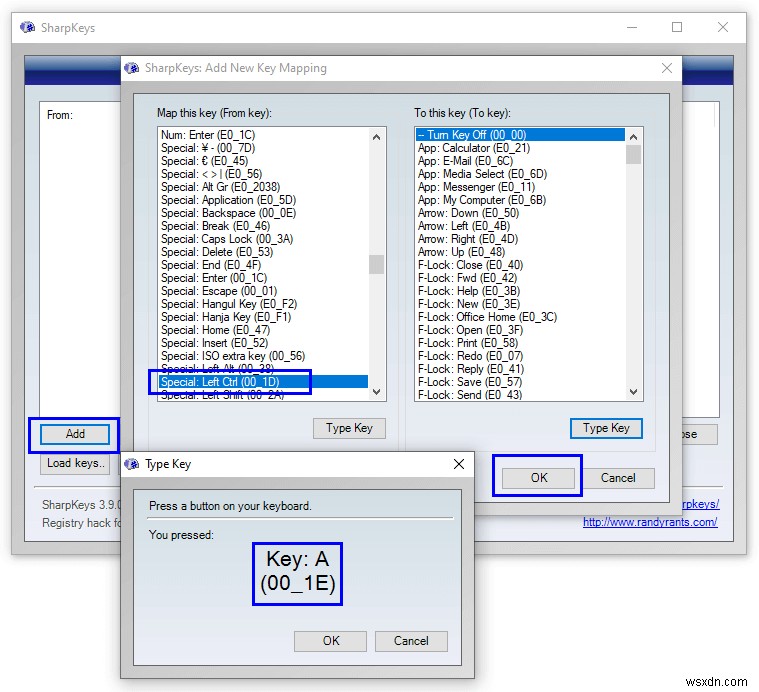
Task: Click the icon in Type Key title bar
Action: [x=131, y=464]
